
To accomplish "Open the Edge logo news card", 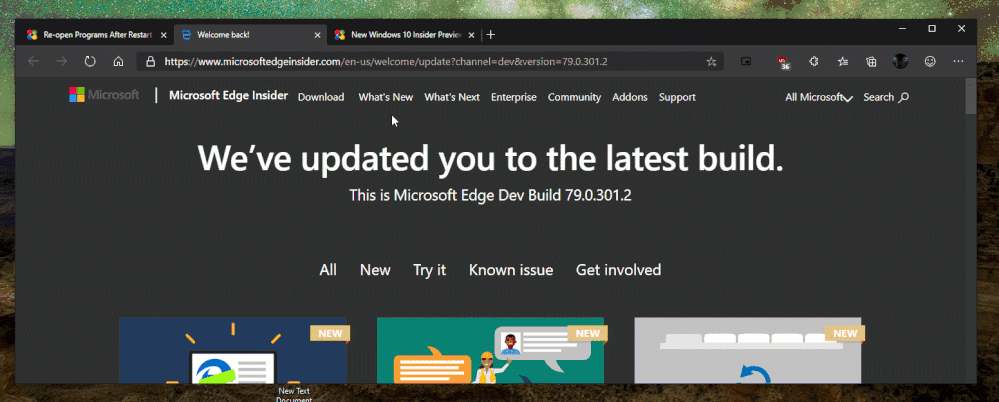I will [x=233, y=350].
